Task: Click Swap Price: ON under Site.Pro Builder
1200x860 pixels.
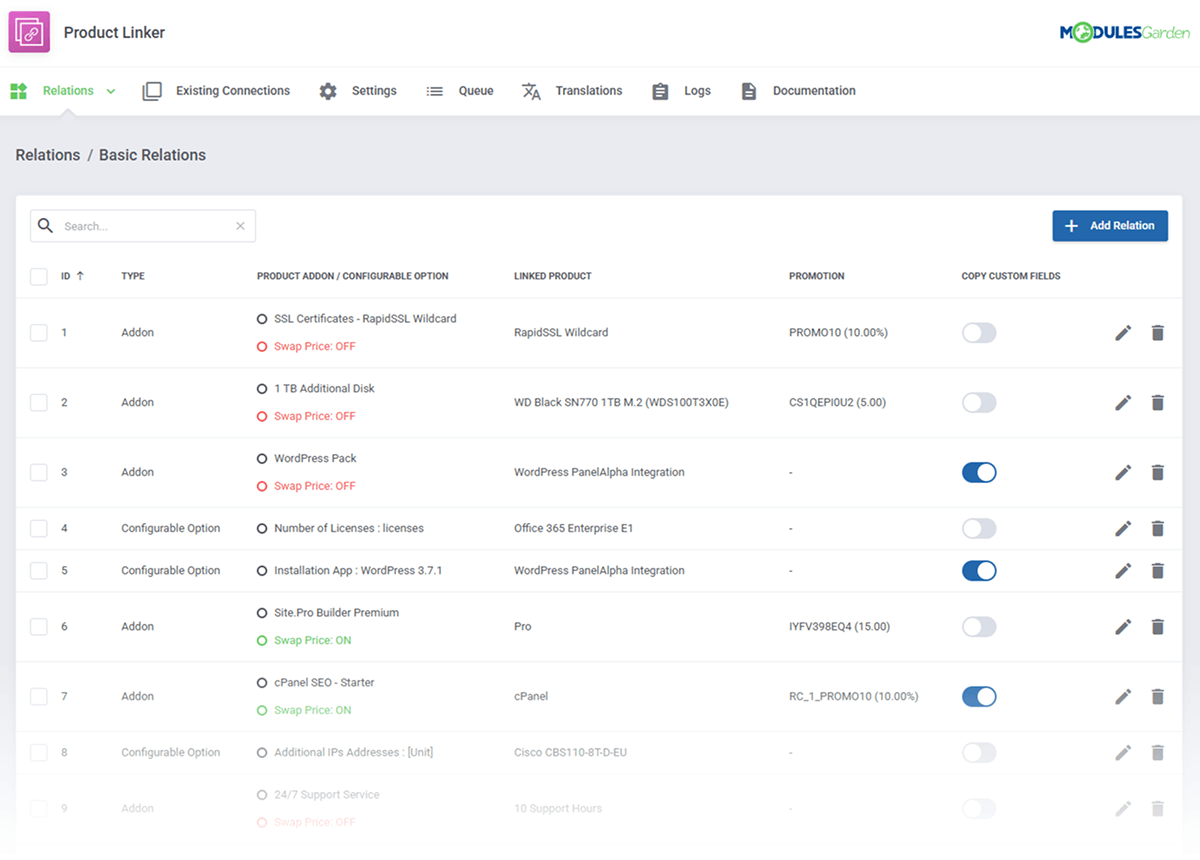Action: coord(313,641)
